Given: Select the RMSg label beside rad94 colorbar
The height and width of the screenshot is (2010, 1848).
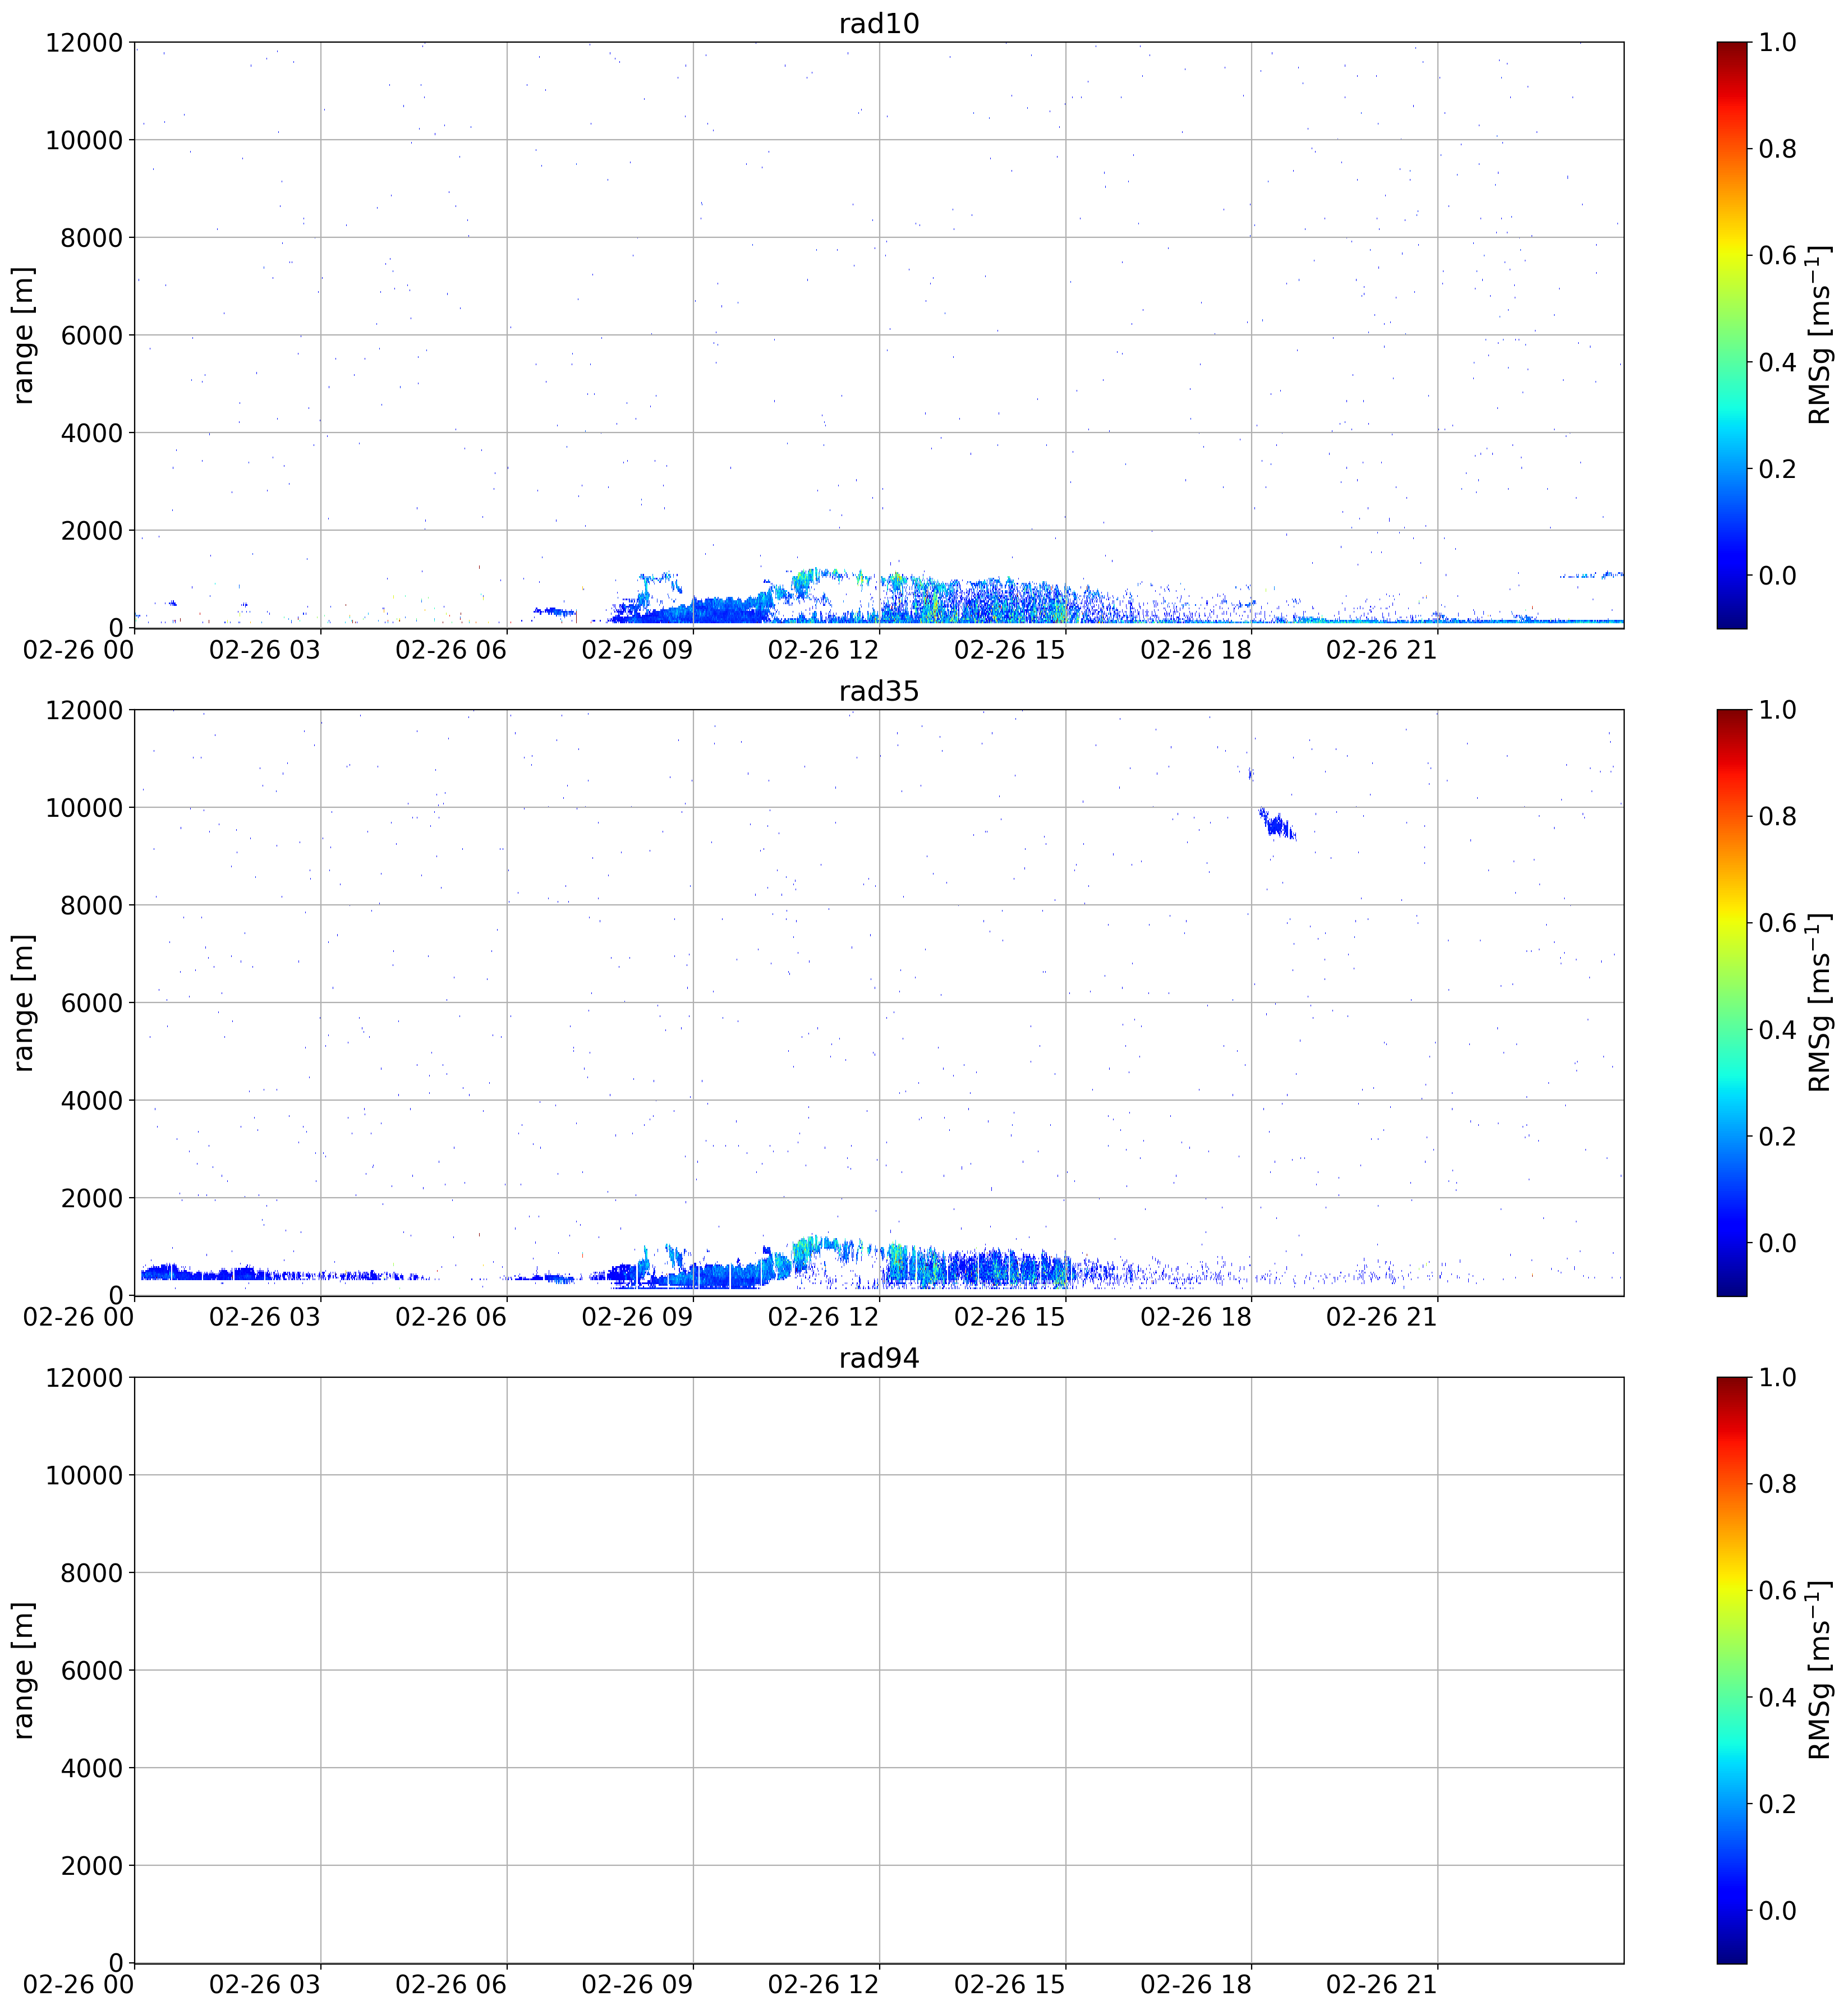Looking at the screenshot, I should [1820, 1670].
